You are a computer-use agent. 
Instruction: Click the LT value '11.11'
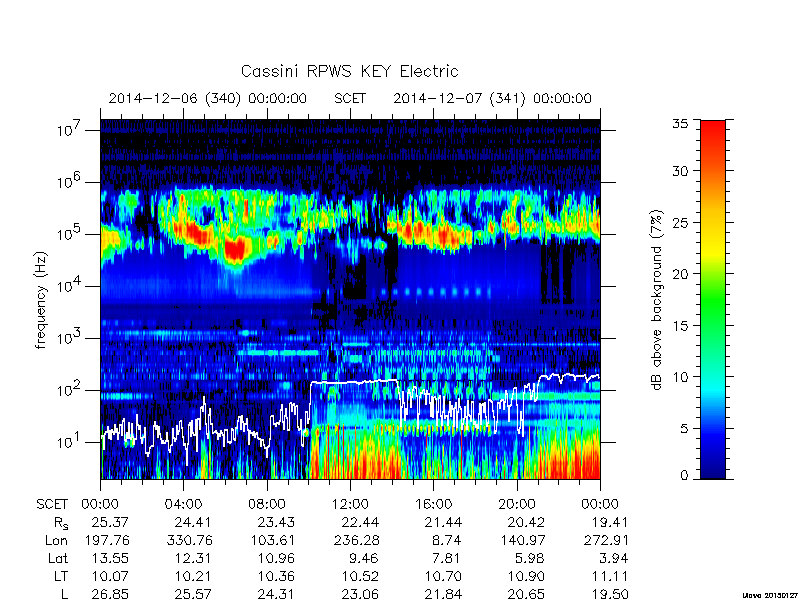coord(609,576)
